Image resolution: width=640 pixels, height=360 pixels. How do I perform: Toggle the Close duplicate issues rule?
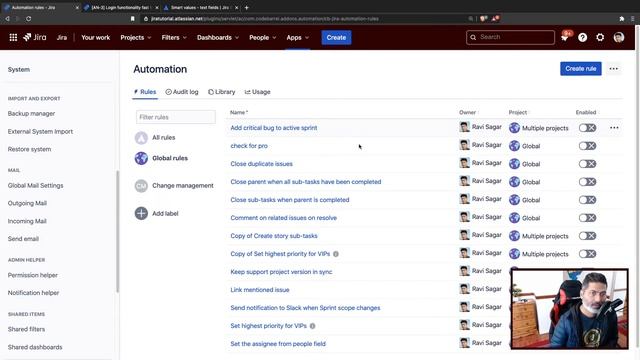click(x=587, y=164)
